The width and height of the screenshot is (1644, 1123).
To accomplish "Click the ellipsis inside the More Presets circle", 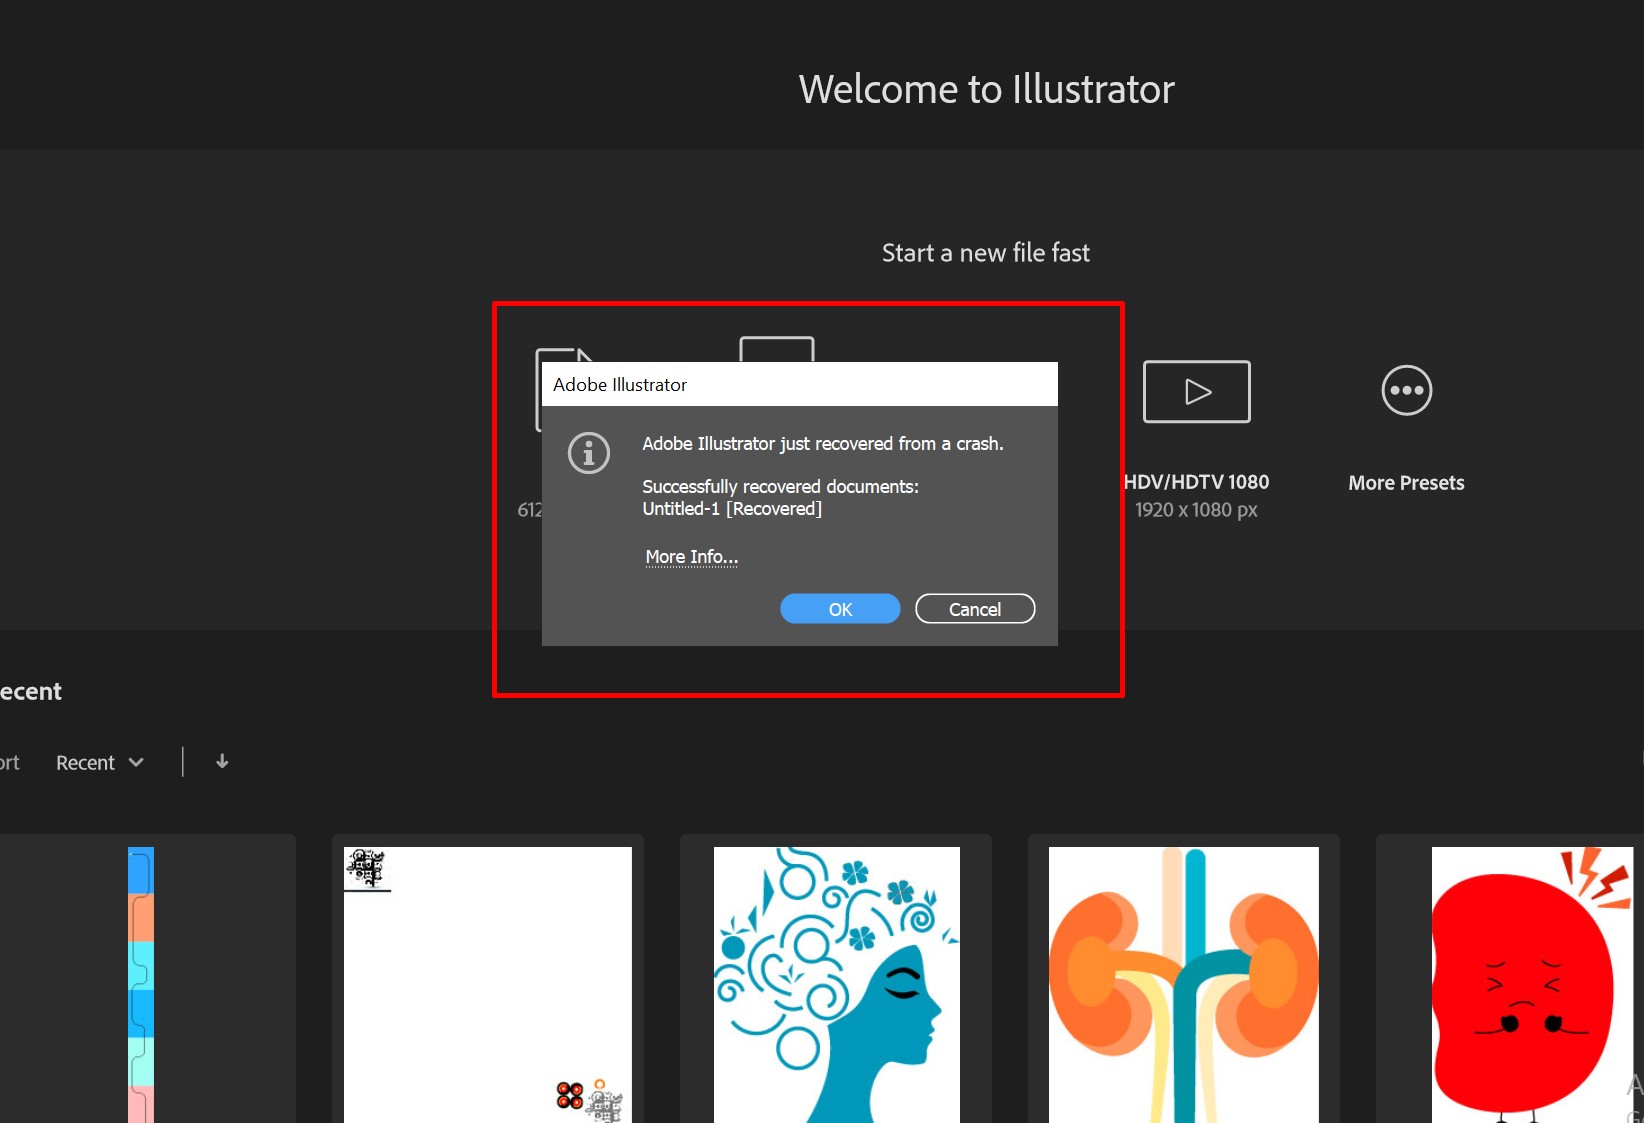I will 1406,390.
